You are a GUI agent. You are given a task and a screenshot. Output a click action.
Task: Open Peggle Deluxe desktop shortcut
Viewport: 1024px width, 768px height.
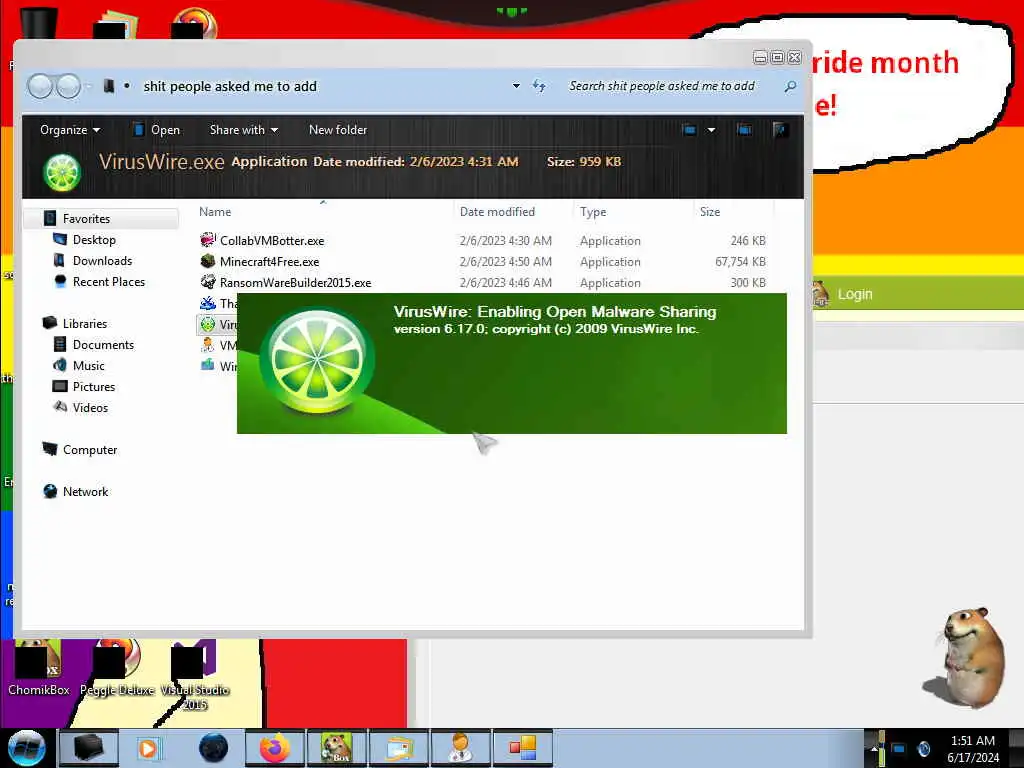117,668
